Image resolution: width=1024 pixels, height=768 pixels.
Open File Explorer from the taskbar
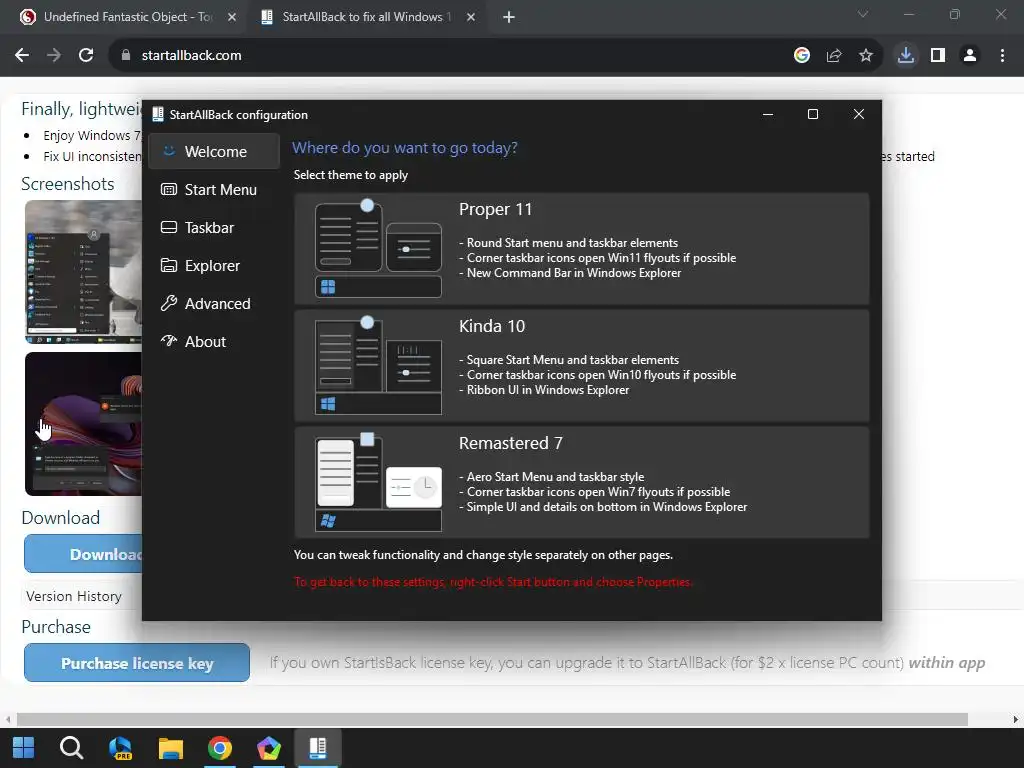[x=170, y=748]
